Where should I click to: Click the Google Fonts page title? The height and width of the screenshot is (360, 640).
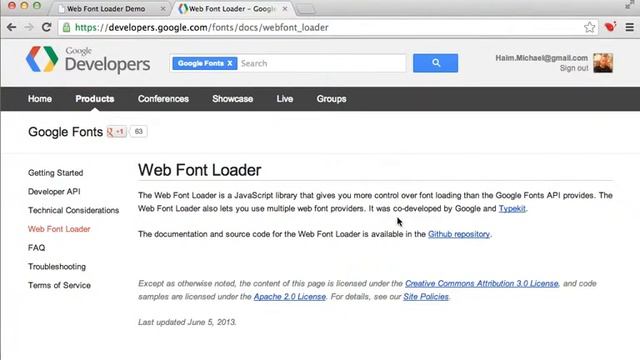pyautogui.click(x=65, y=132)
